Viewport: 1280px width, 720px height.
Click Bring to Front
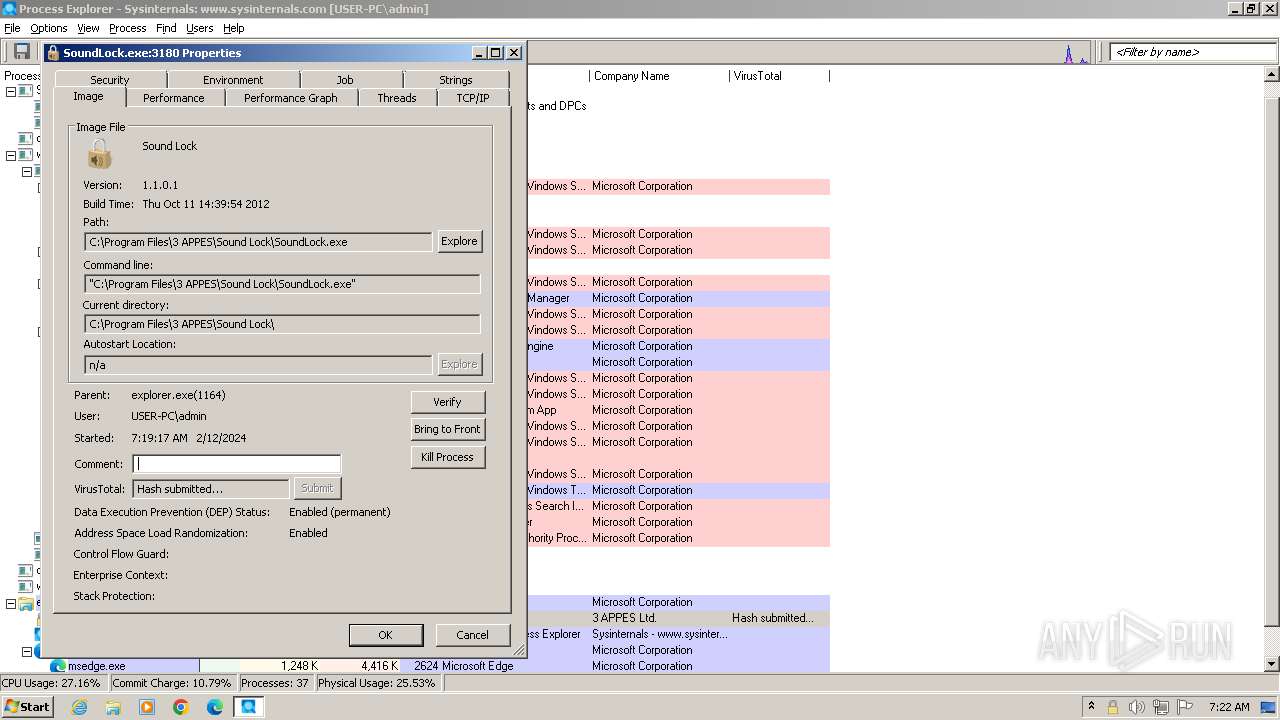(448, 429)
